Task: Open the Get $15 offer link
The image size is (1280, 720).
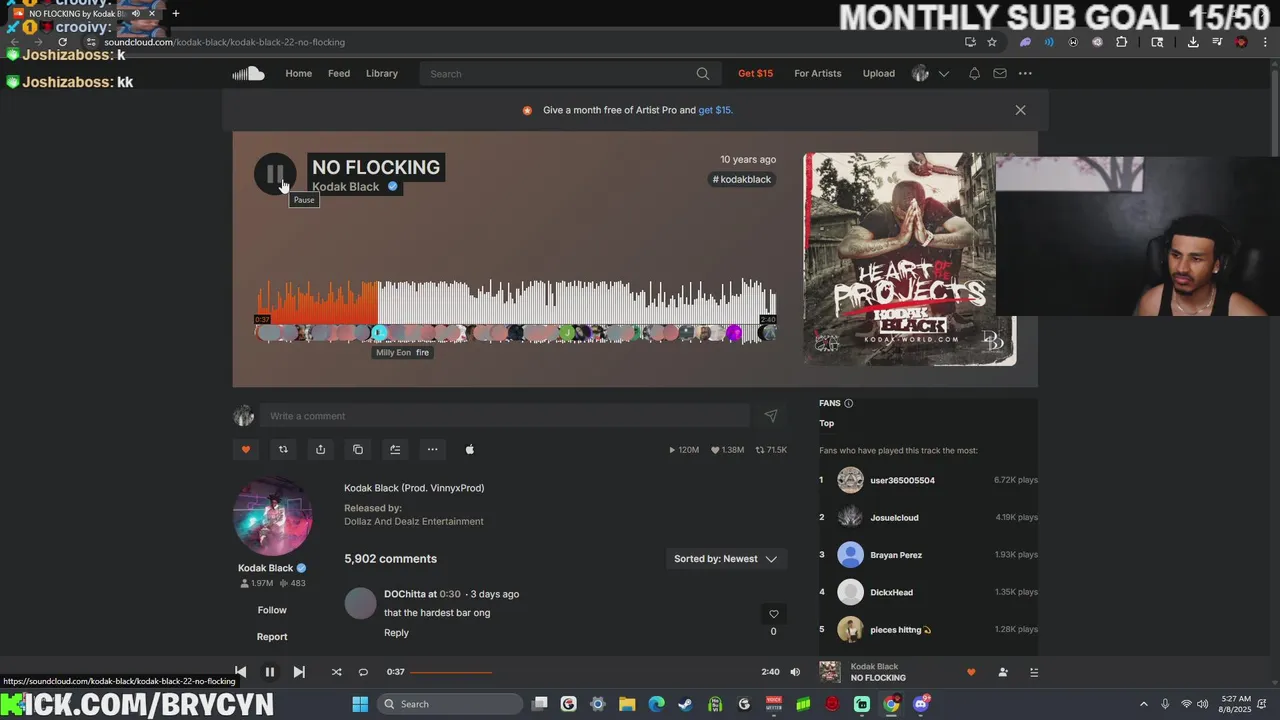Action: [x=755, y=73]
